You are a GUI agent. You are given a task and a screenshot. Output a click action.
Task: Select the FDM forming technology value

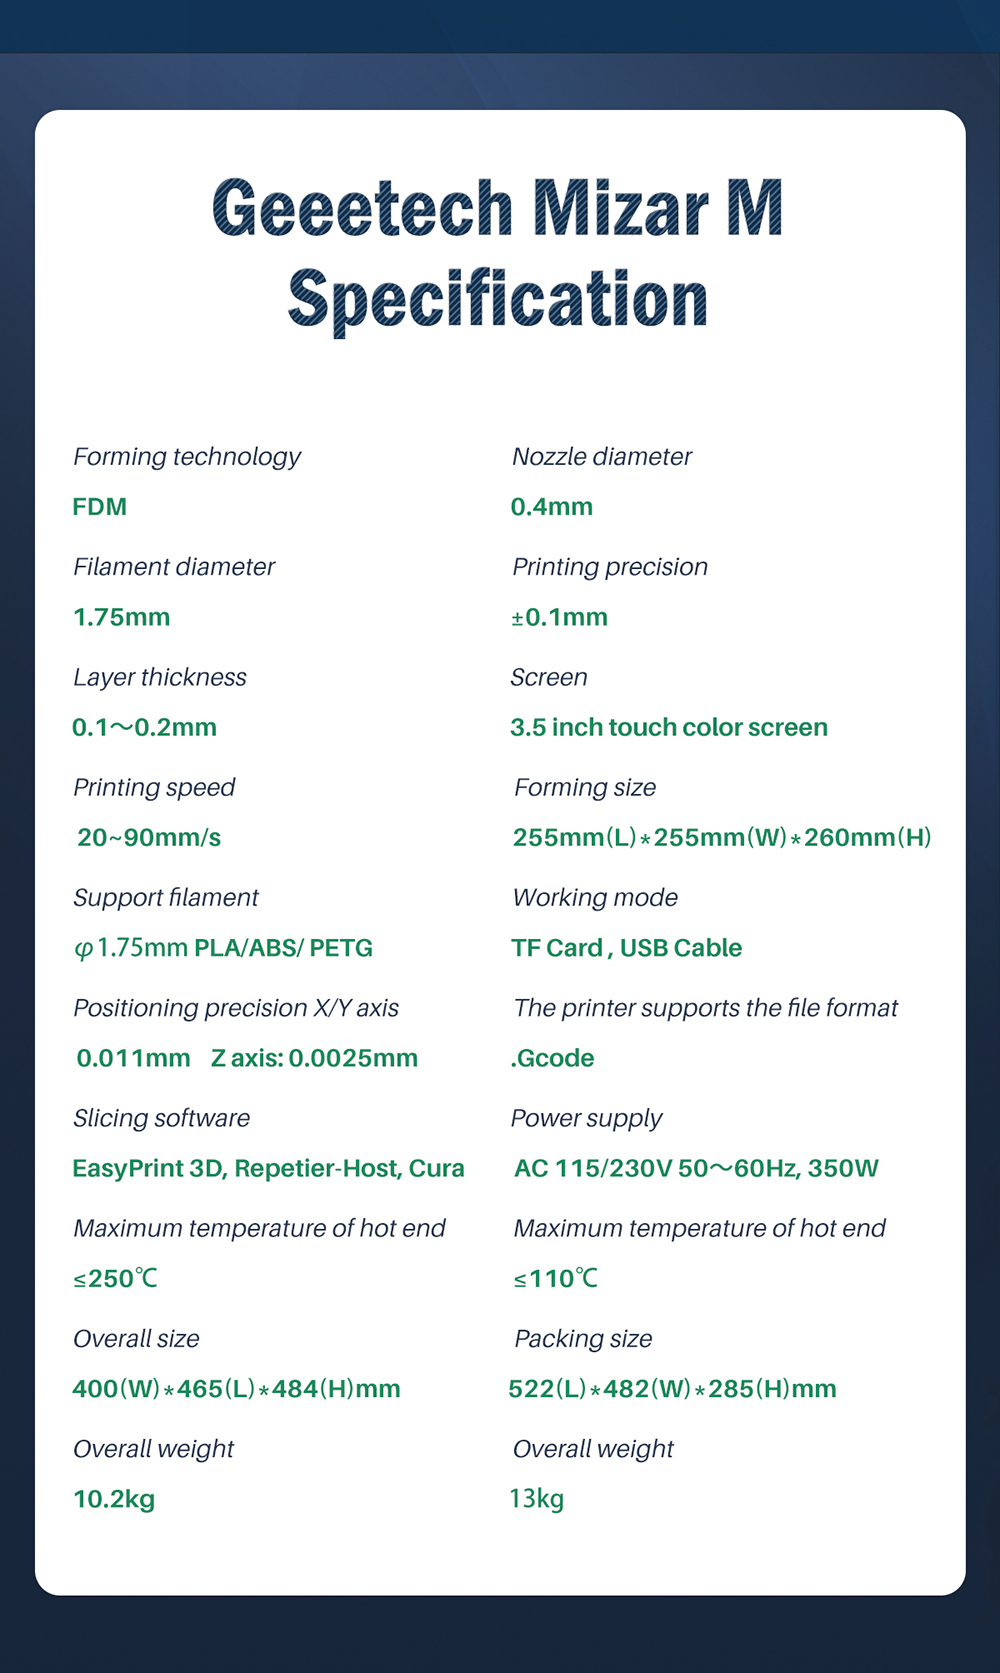[x=100, y=507]
